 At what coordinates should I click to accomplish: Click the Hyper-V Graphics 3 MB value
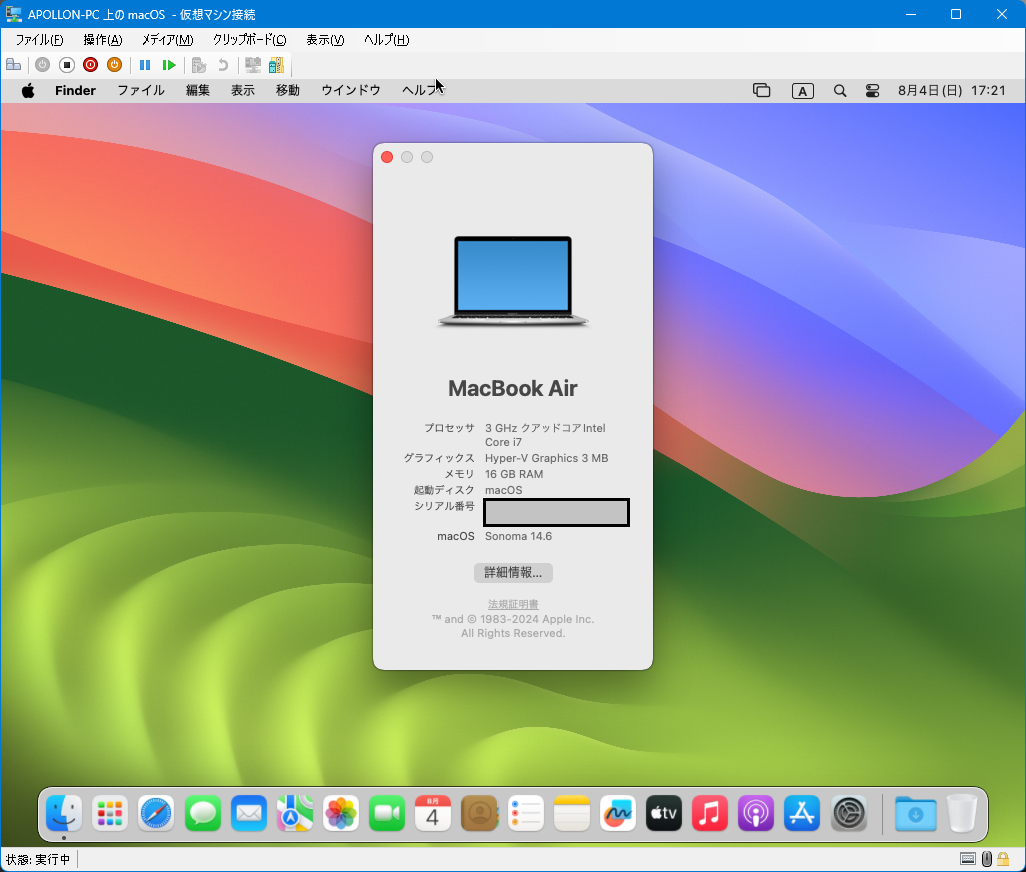[x=546, y=458]
